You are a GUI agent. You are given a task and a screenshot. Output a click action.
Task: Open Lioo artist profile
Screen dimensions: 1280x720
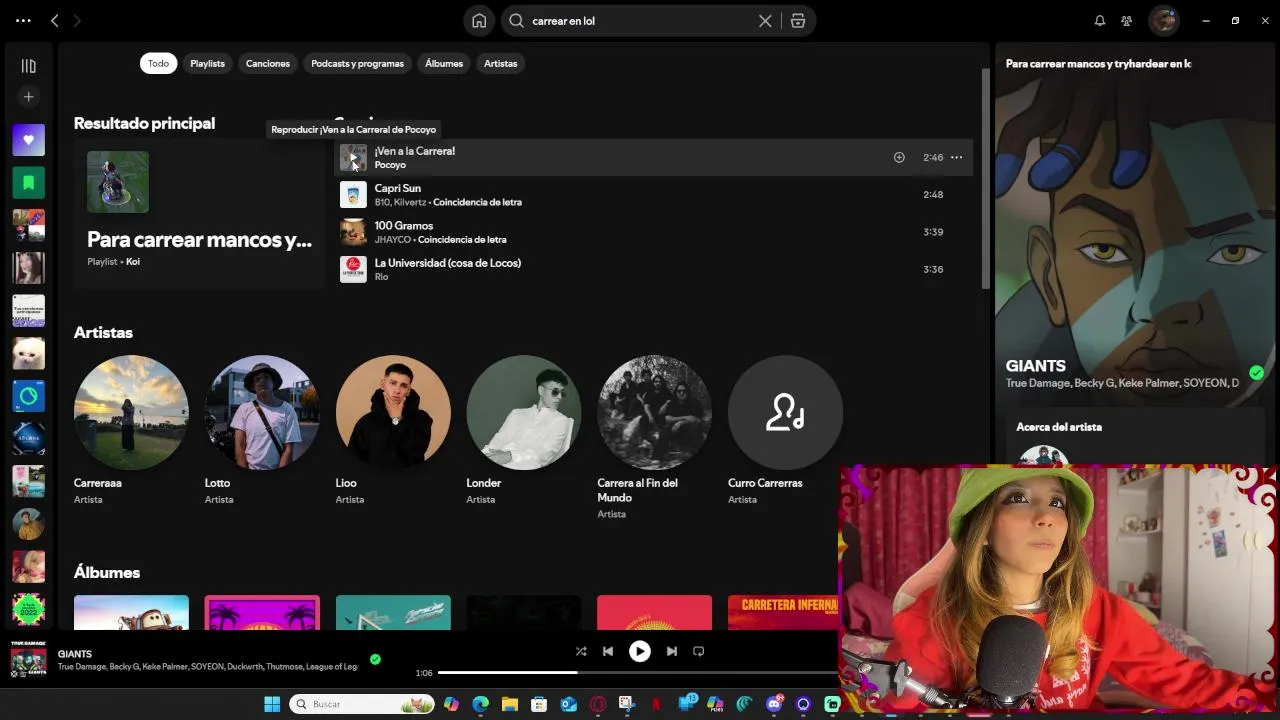[x=393, y=412]
